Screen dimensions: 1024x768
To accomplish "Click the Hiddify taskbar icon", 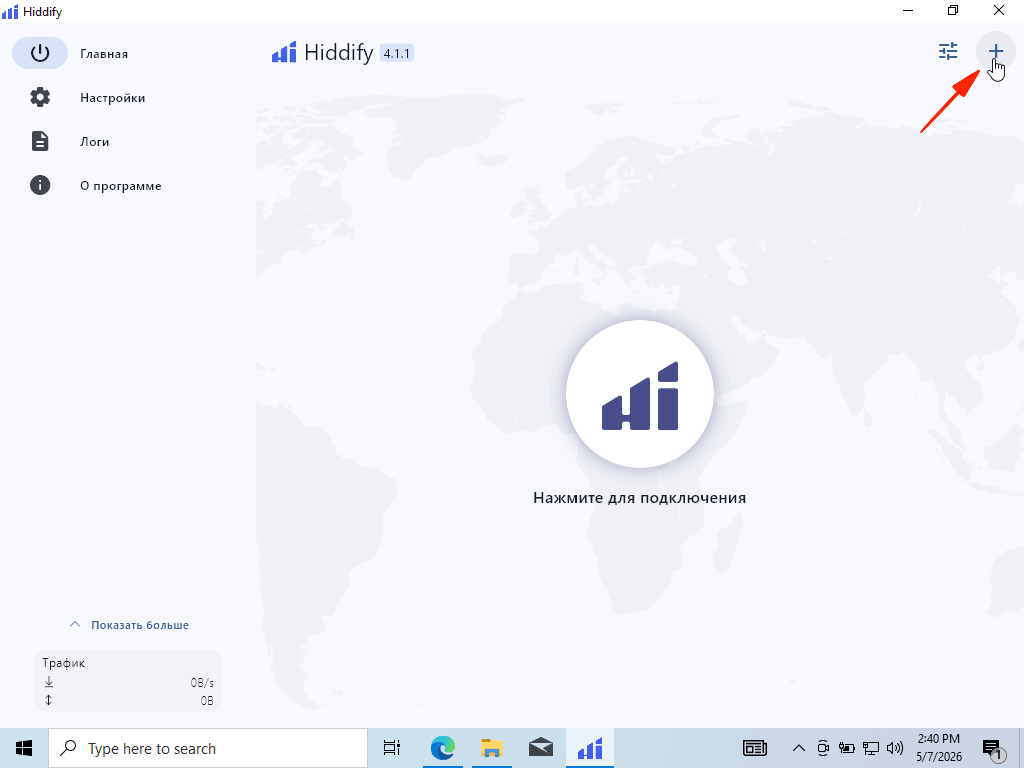I will (x=590, y=748).
